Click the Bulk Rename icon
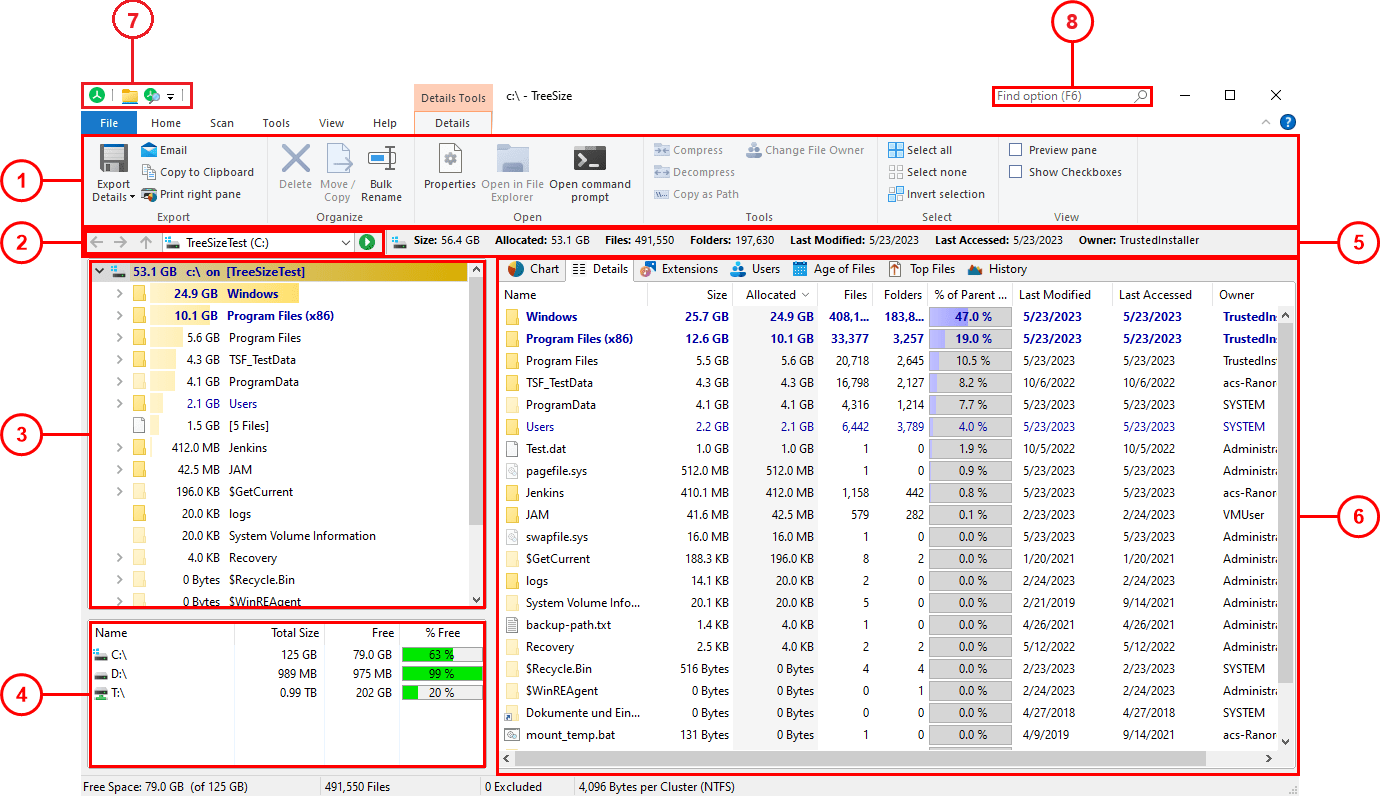Image resolution: width=1380 pixels, height=797 pixels. click(x=381, y=160)
